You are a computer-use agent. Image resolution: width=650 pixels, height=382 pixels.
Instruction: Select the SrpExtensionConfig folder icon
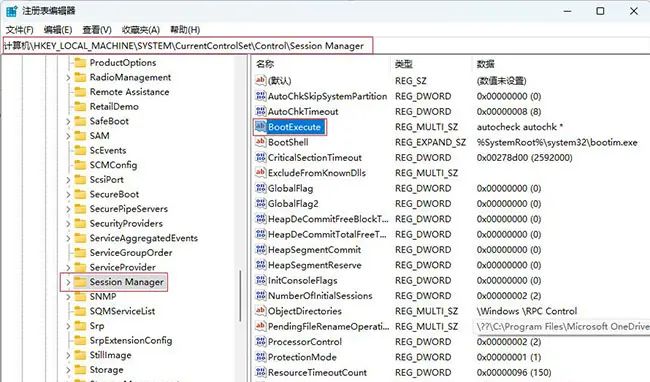[80, 341]
